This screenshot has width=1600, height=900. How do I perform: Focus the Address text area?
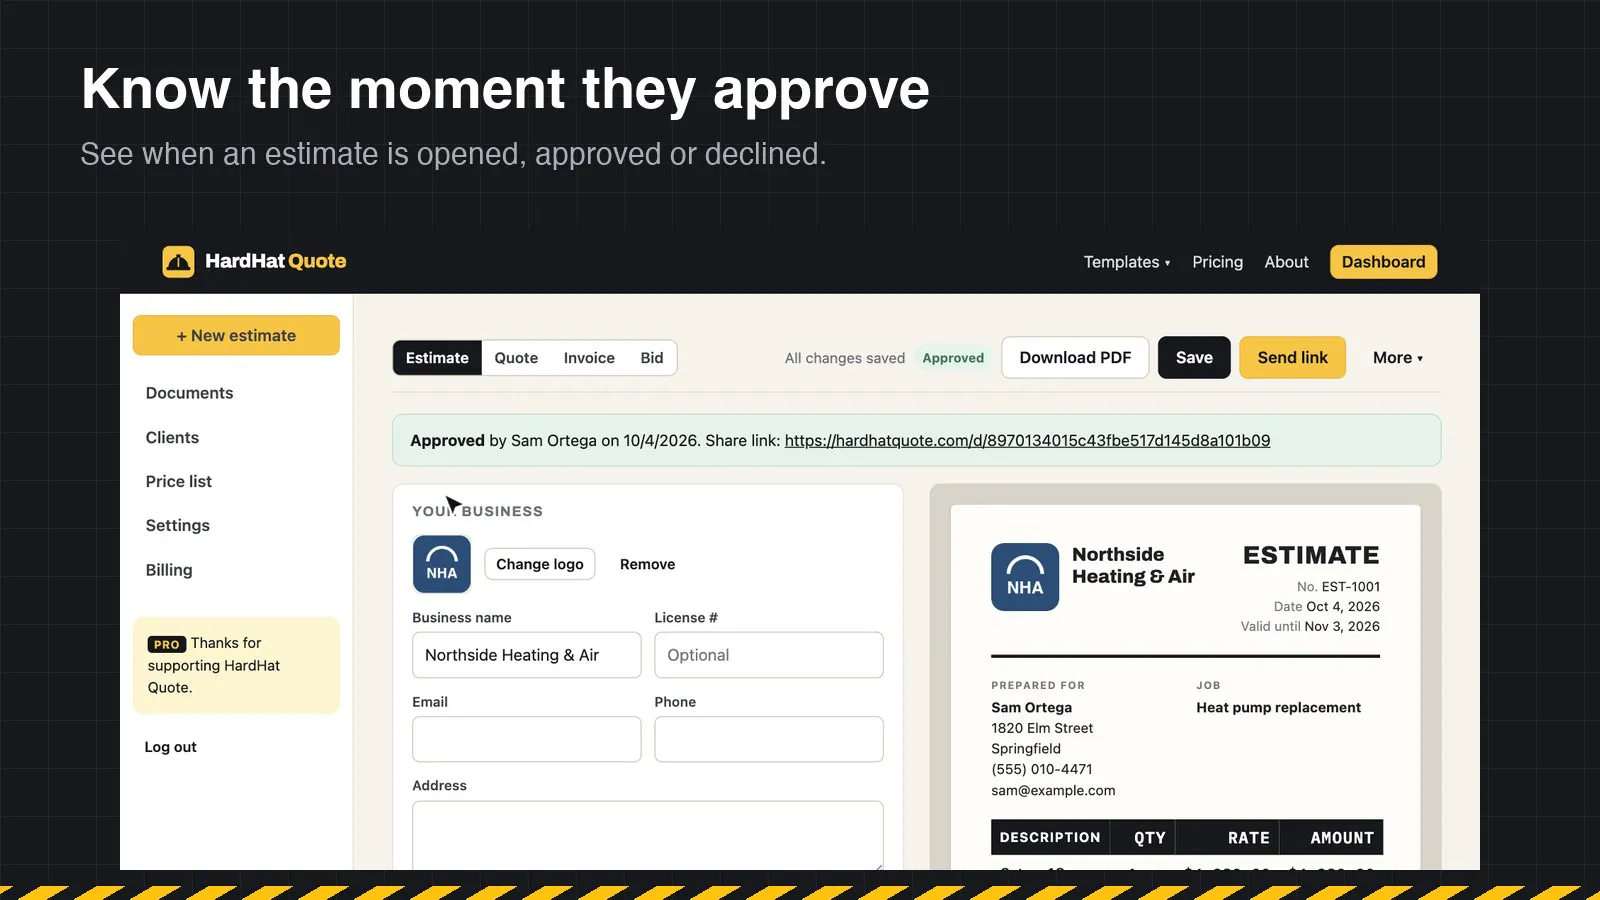coord(648,835)
